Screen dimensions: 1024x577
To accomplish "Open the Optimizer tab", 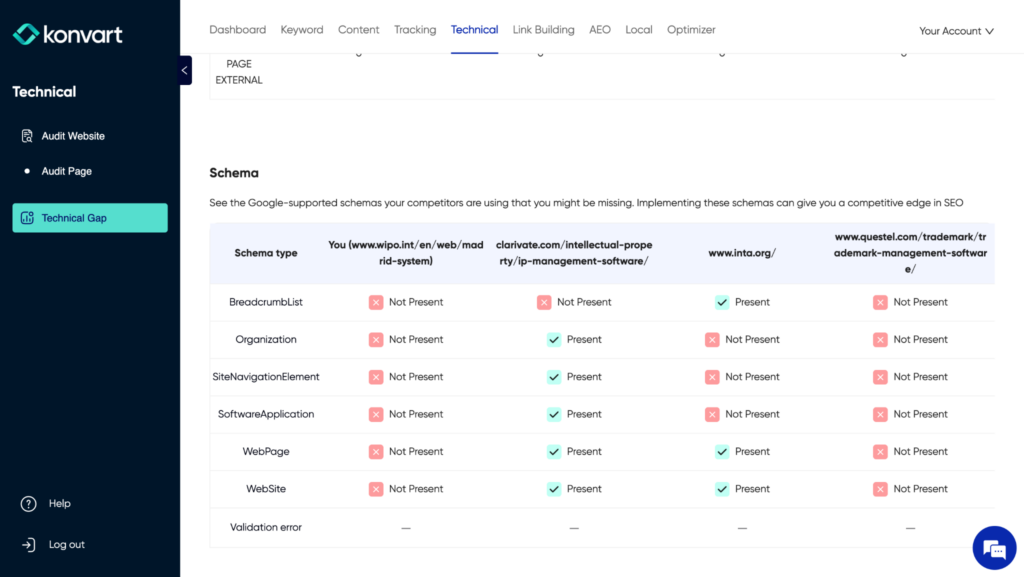I will click(691, 30).
